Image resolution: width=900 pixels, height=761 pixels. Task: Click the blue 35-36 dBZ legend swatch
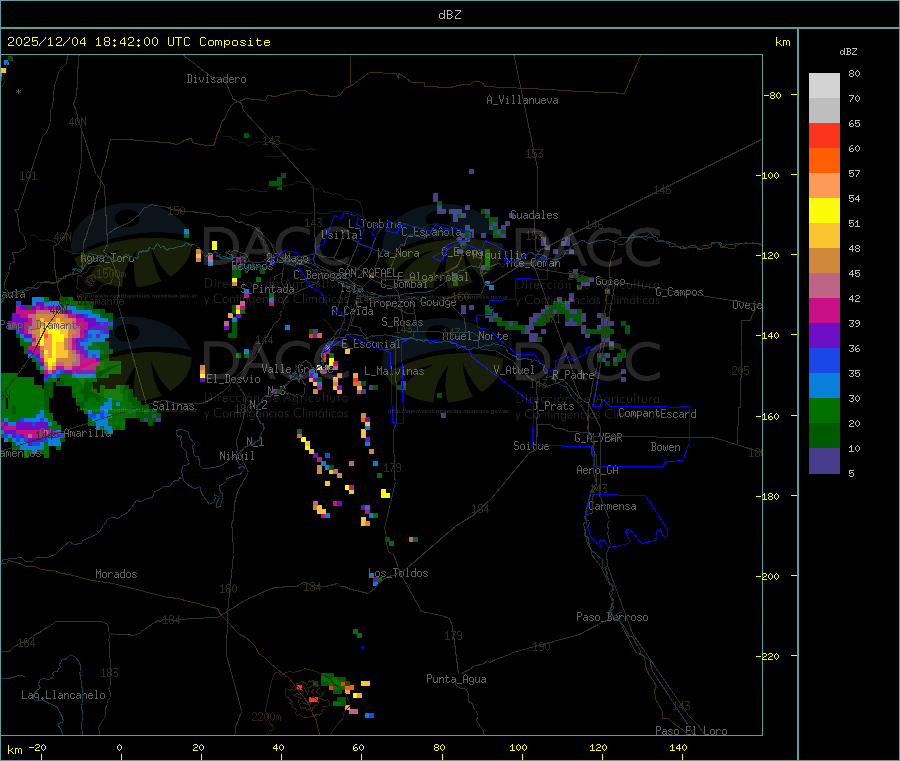[824, 360]
